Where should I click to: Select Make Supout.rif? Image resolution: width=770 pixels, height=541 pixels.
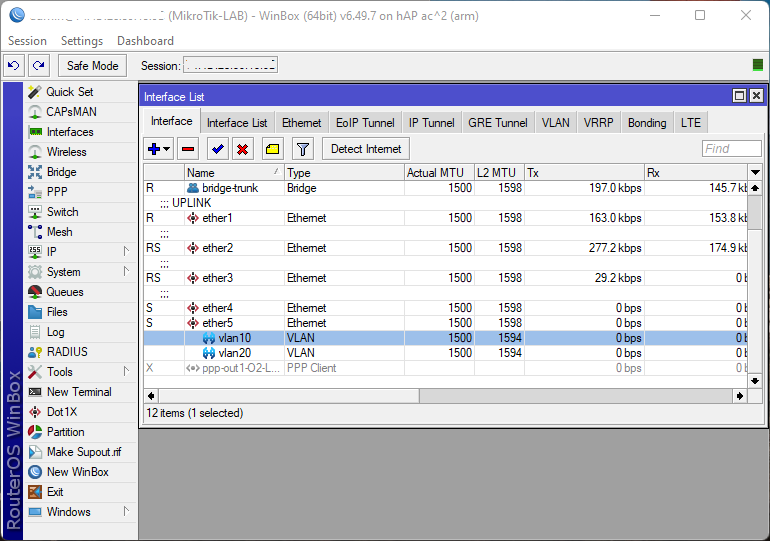pyautogui.click(x=80, y=452)
